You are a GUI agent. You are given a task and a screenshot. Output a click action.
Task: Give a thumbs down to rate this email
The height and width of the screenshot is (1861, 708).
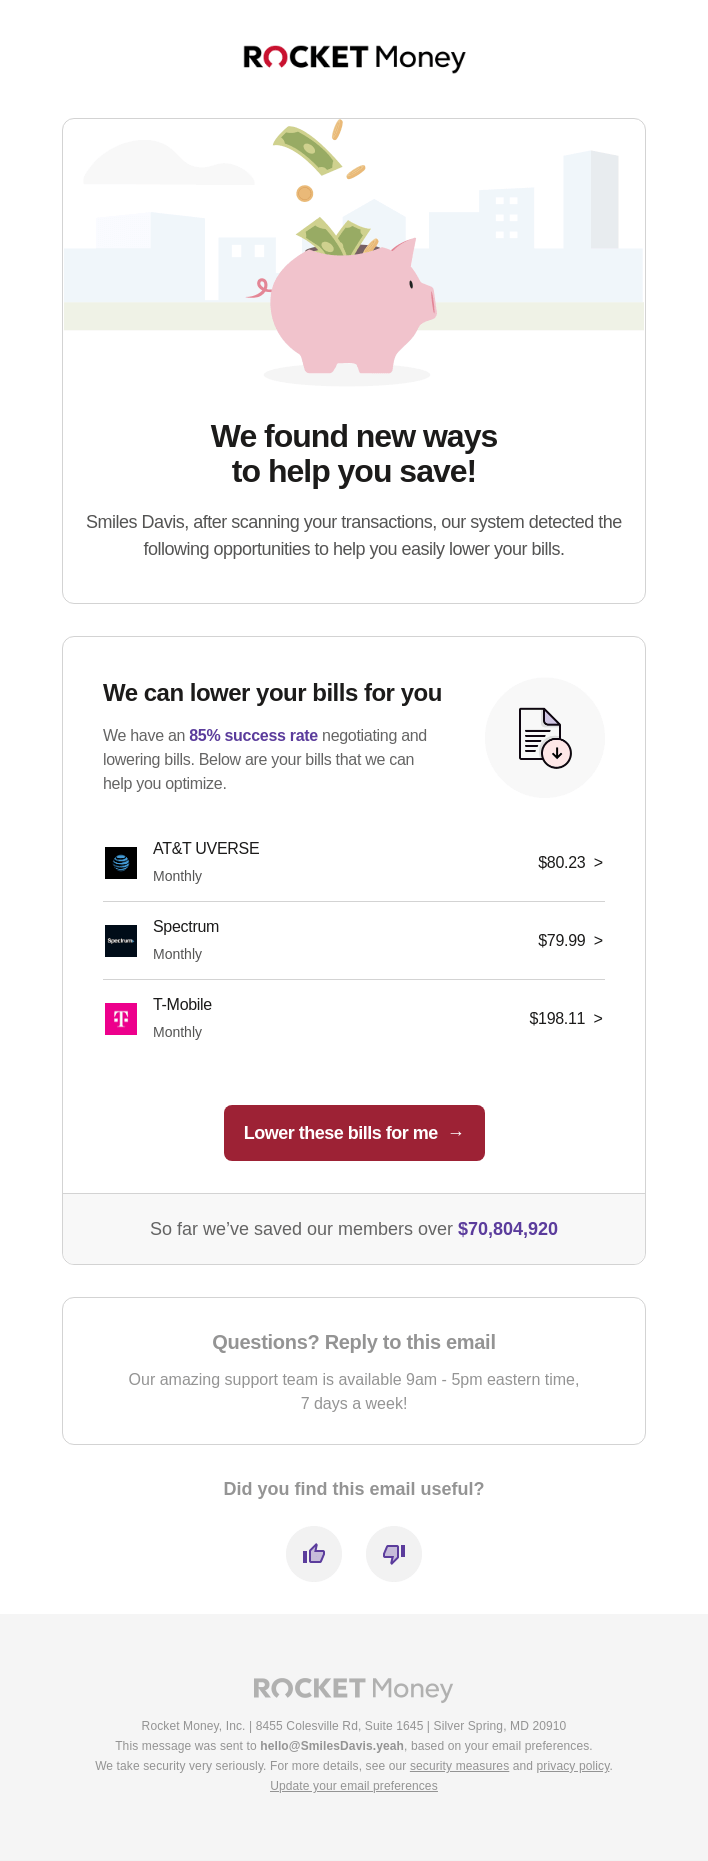tap(393, 1553)
